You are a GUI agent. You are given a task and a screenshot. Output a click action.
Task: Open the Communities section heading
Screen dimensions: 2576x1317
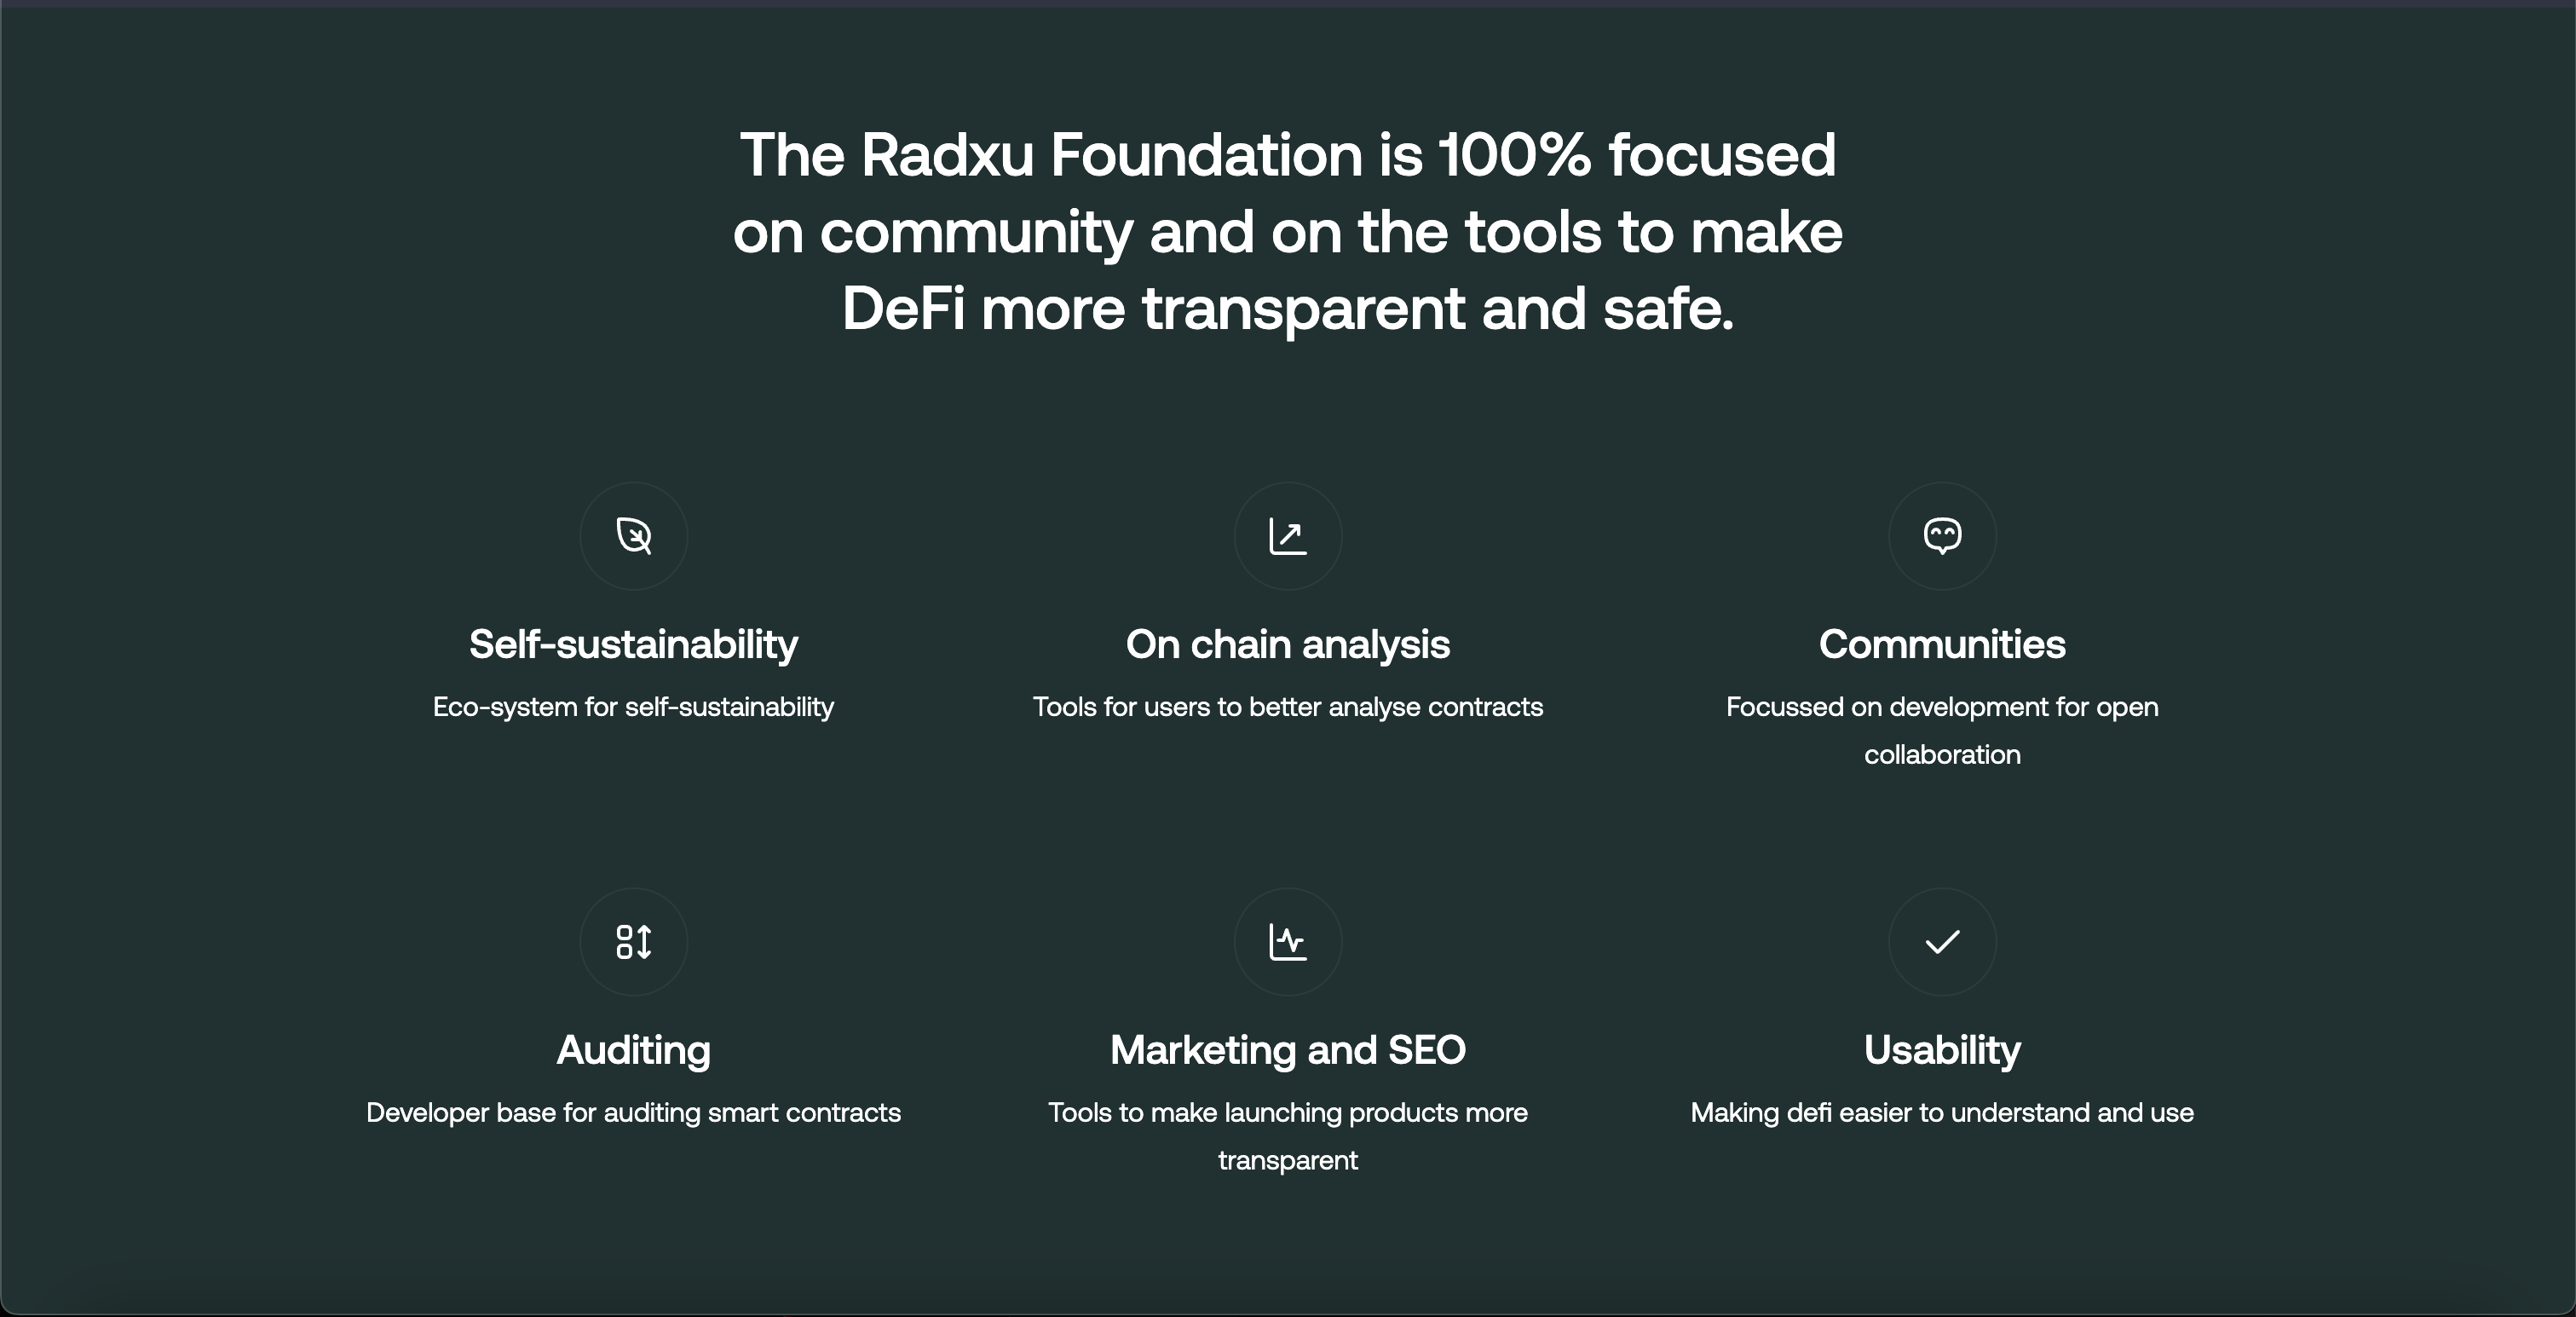[1941, 645]
